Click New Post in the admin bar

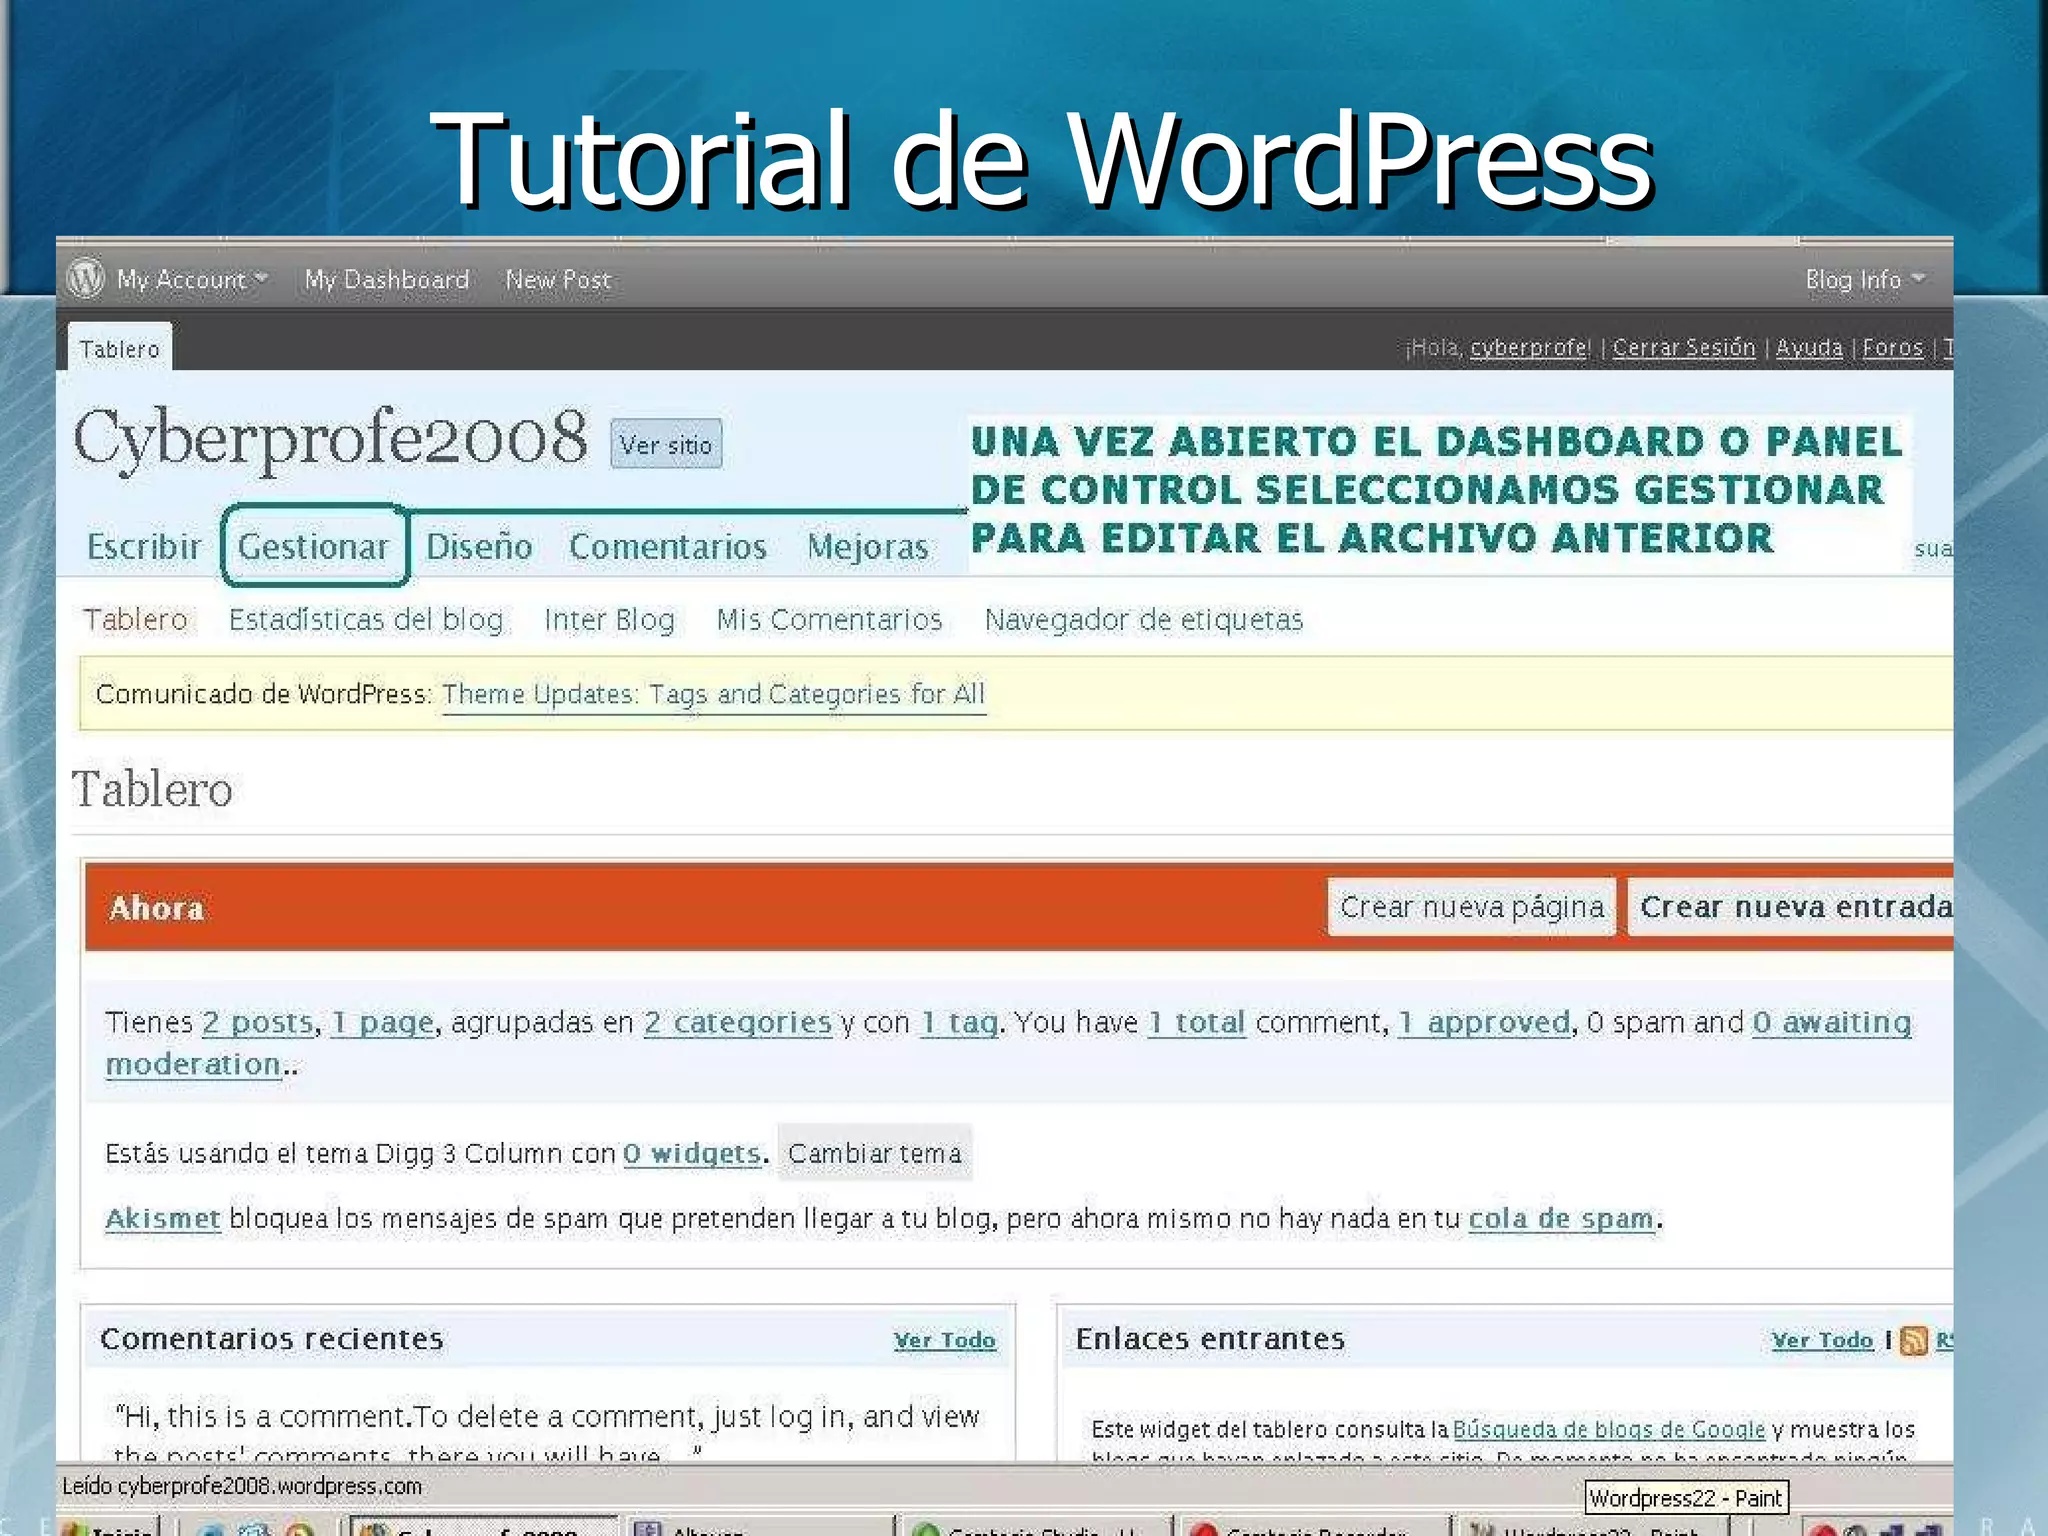click(x=558, y=280)
